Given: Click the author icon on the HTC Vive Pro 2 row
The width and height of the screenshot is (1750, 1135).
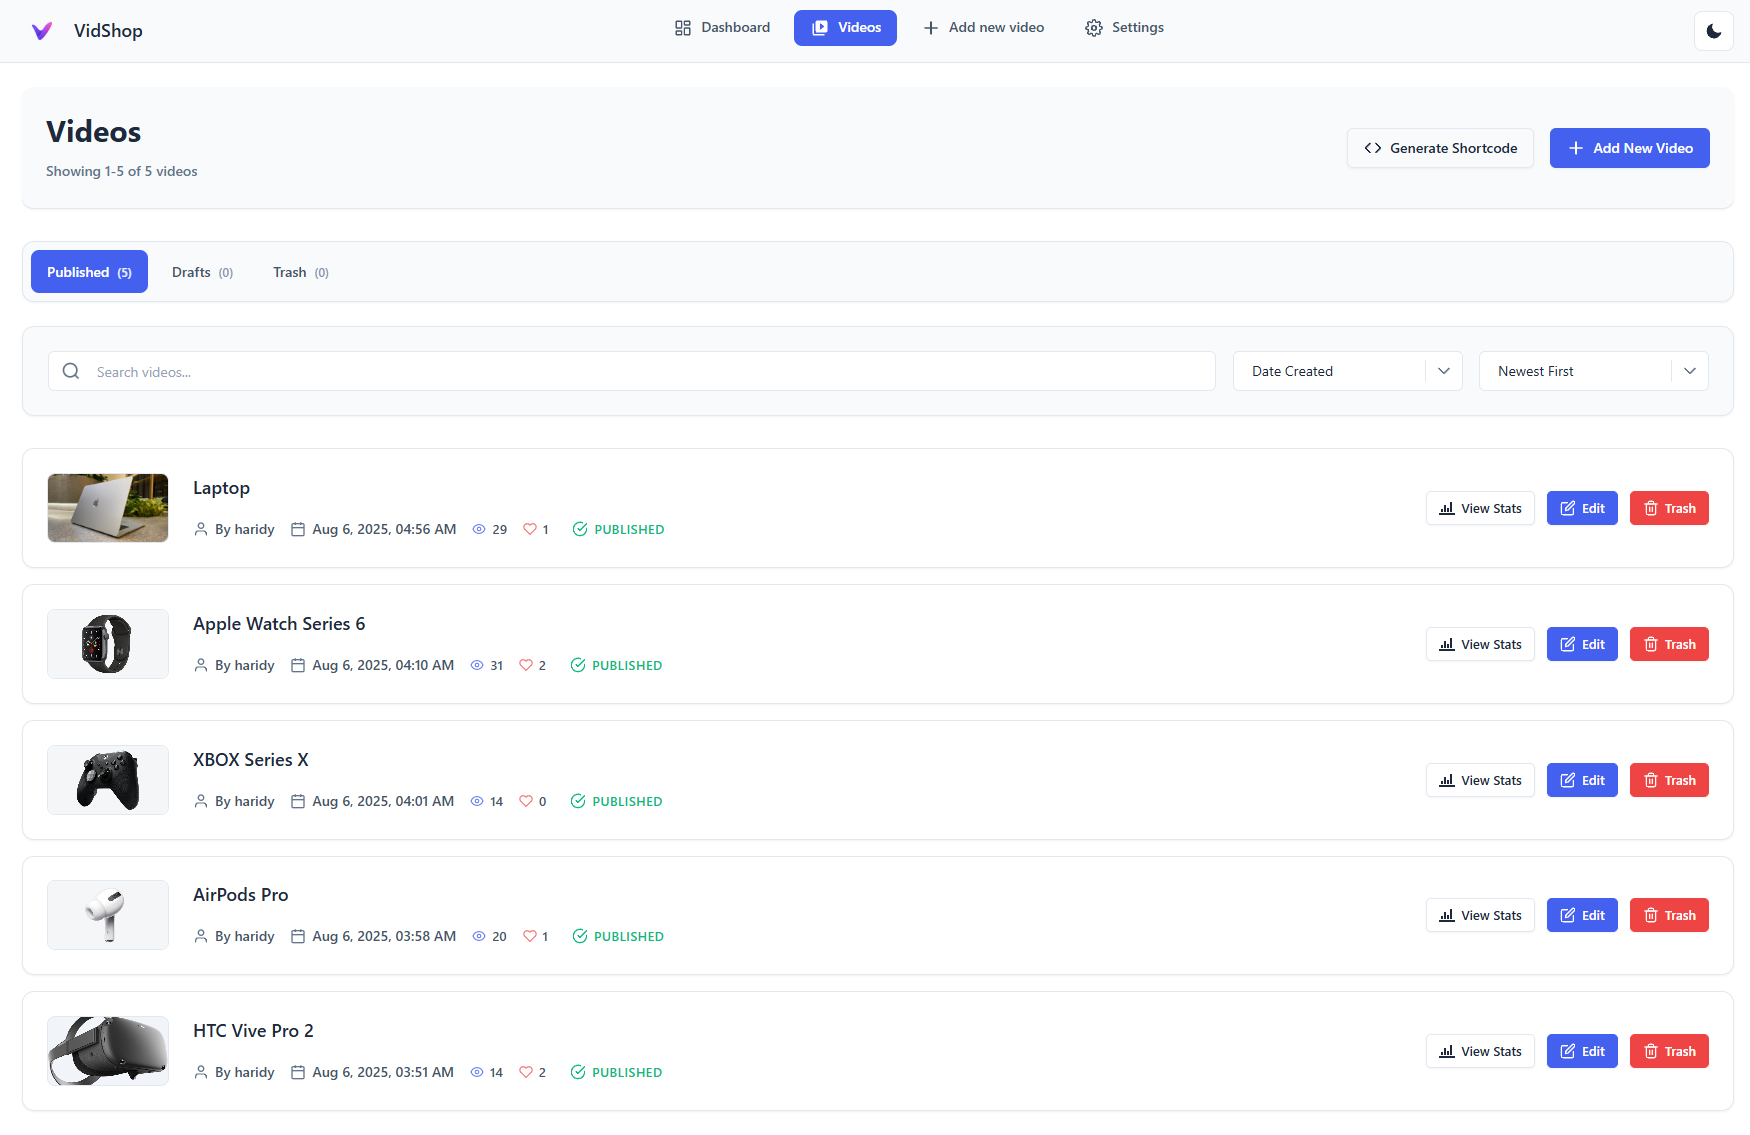Looking at the screenshot, I should tap(201, 1072).
